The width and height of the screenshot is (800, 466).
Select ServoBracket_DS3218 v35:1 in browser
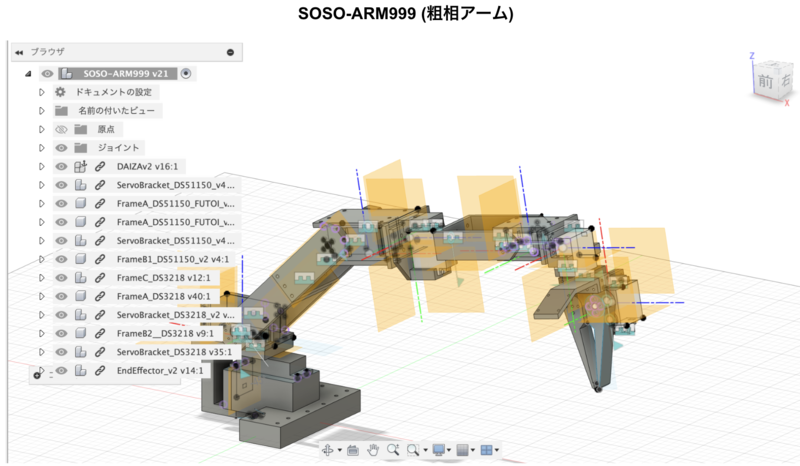click(x=174, y=352)
